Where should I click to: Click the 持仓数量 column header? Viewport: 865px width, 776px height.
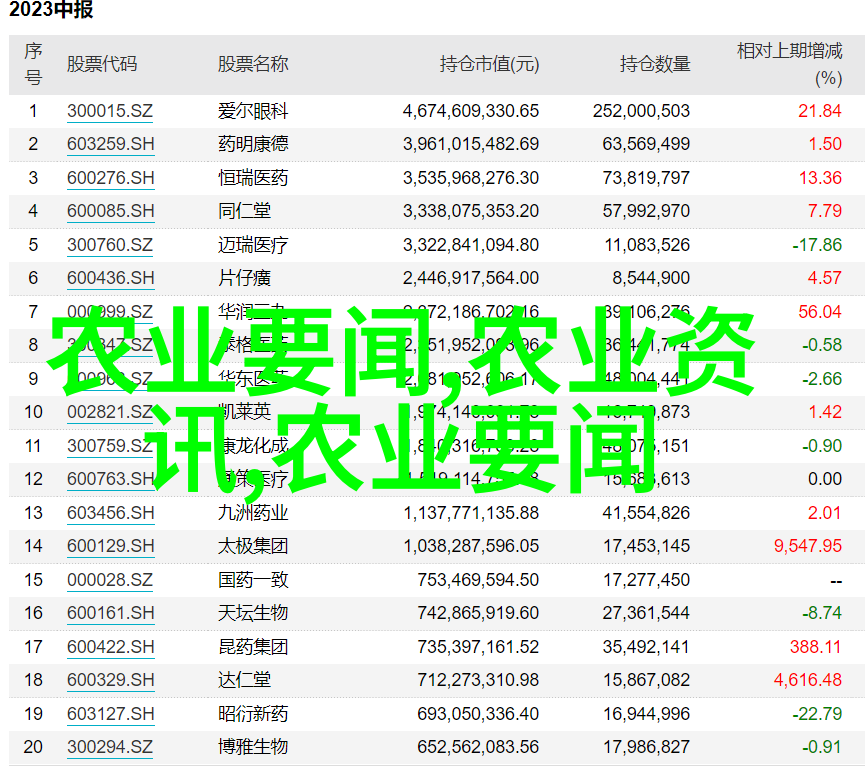coord(655,64)
